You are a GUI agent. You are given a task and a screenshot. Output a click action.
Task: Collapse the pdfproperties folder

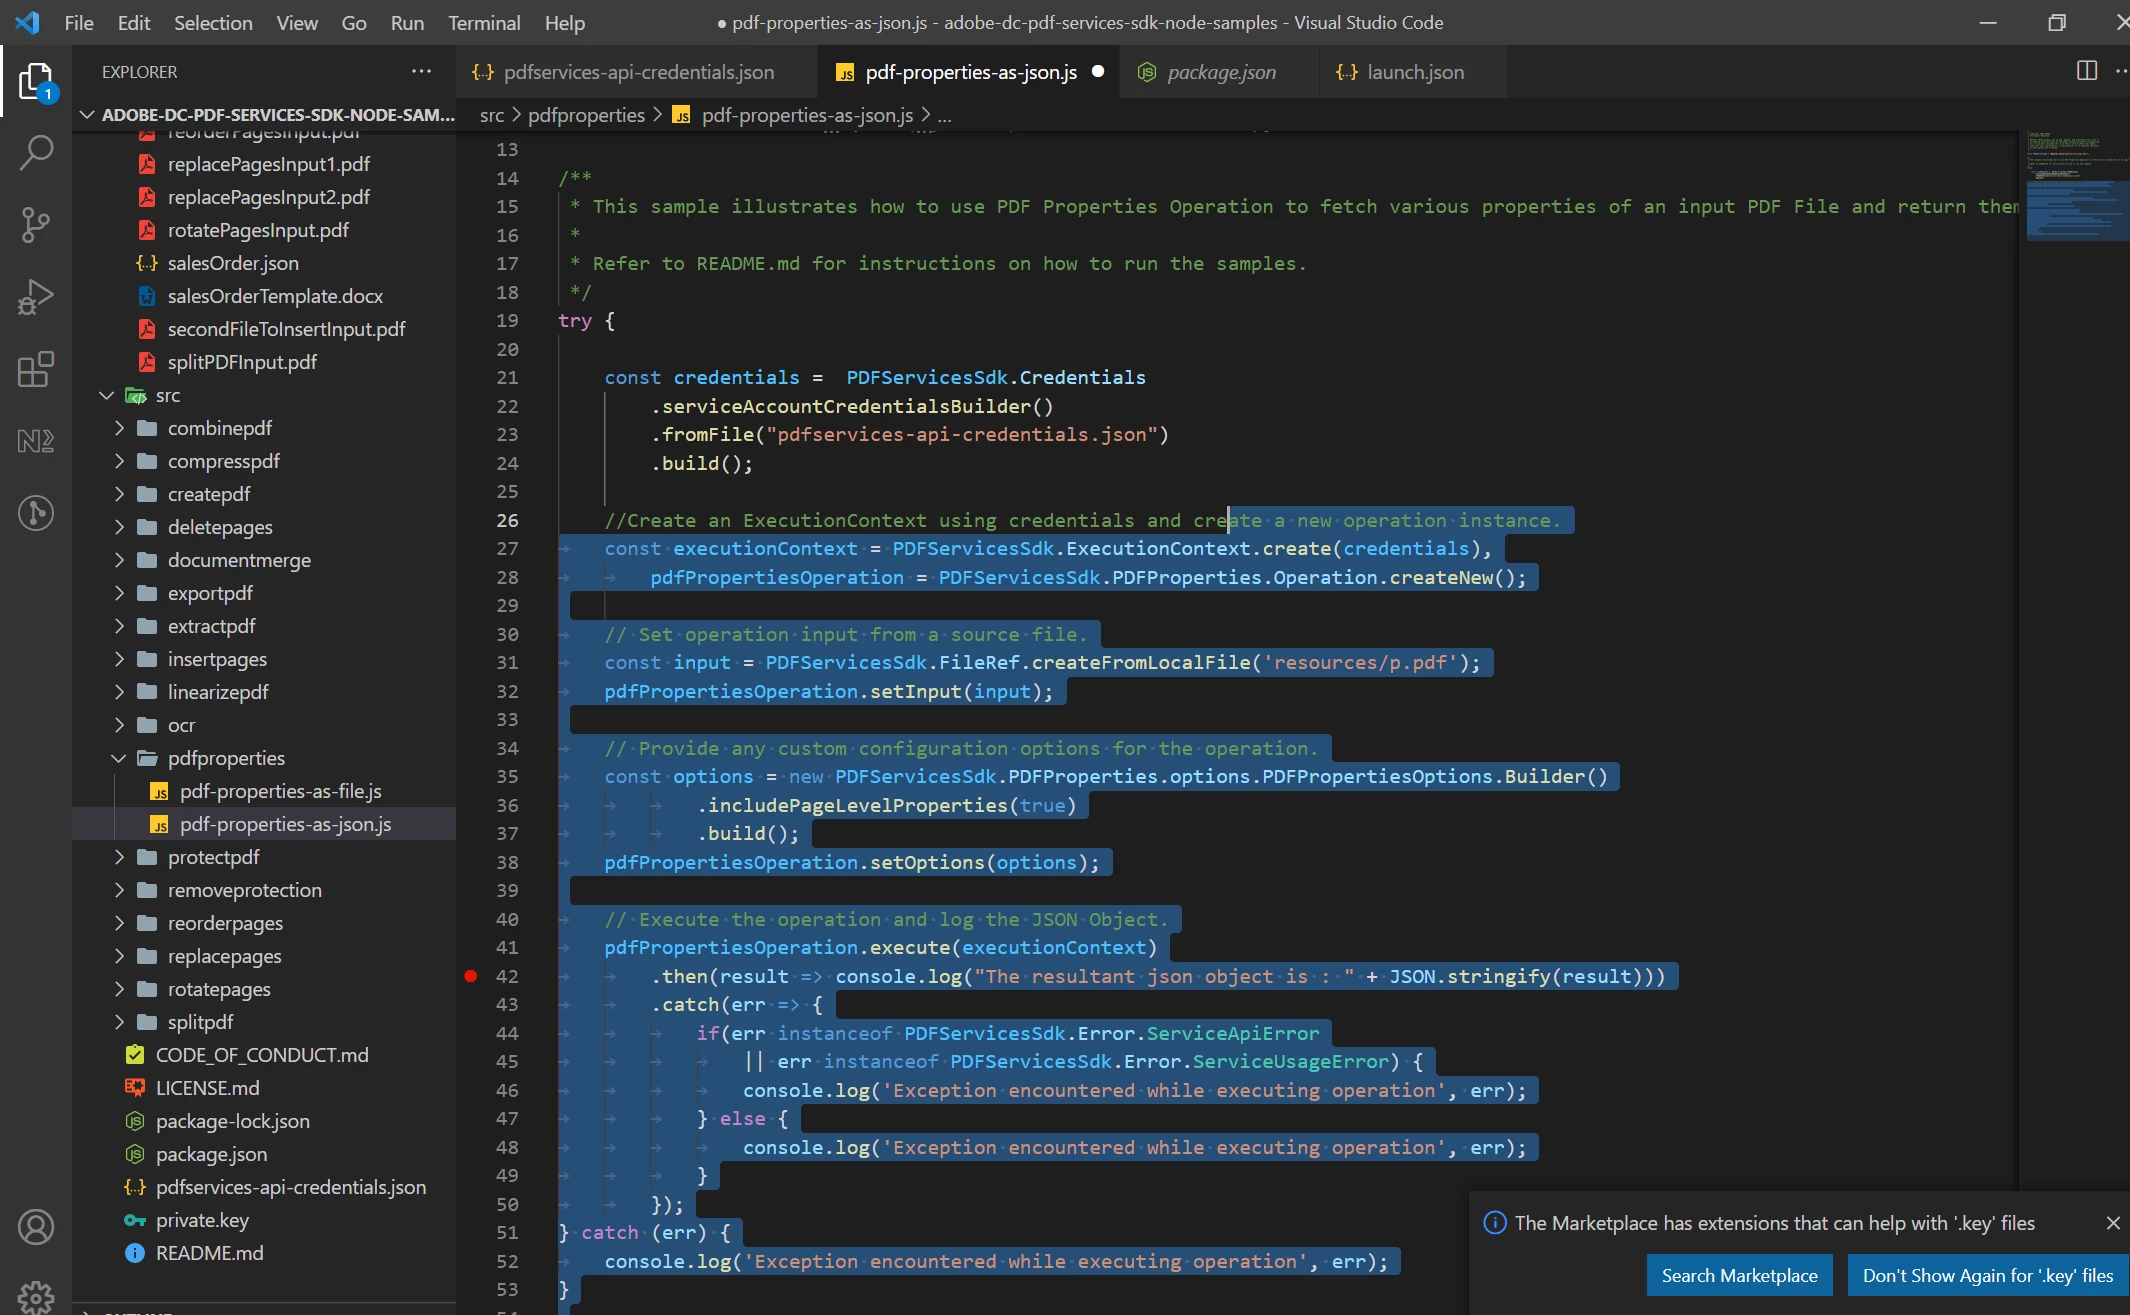click(226, 758)
